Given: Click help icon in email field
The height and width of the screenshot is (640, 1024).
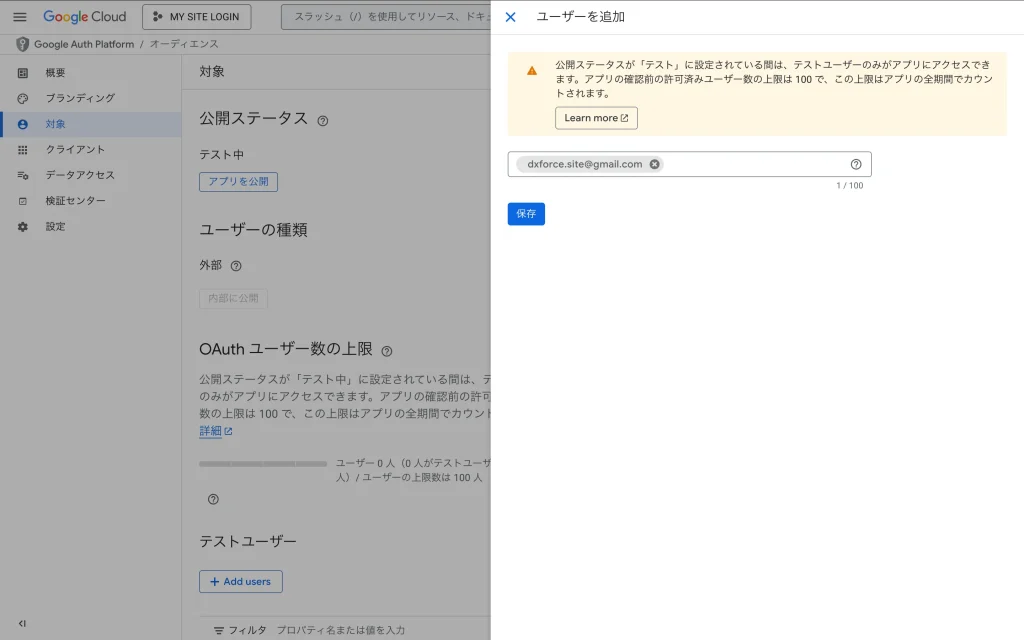Looking at the screenshot, I should 856,164.
